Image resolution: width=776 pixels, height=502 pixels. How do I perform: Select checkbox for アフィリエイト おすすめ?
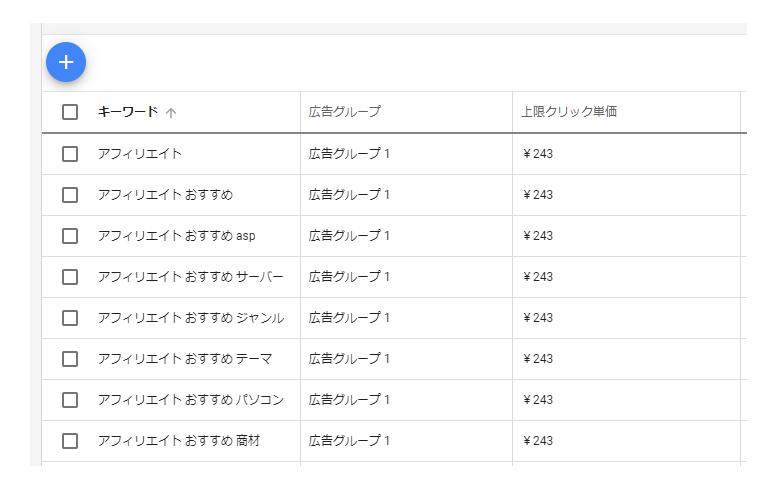[70, 195]
